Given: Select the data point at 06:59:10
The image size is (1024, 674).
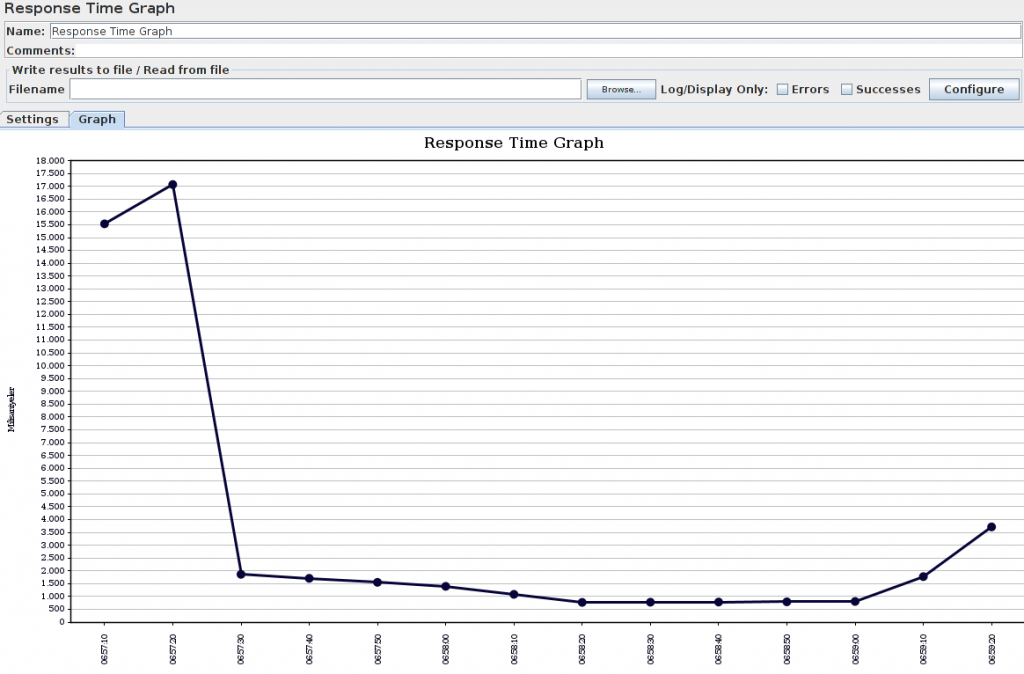Looking at the screenshot, I should point(923,576).
